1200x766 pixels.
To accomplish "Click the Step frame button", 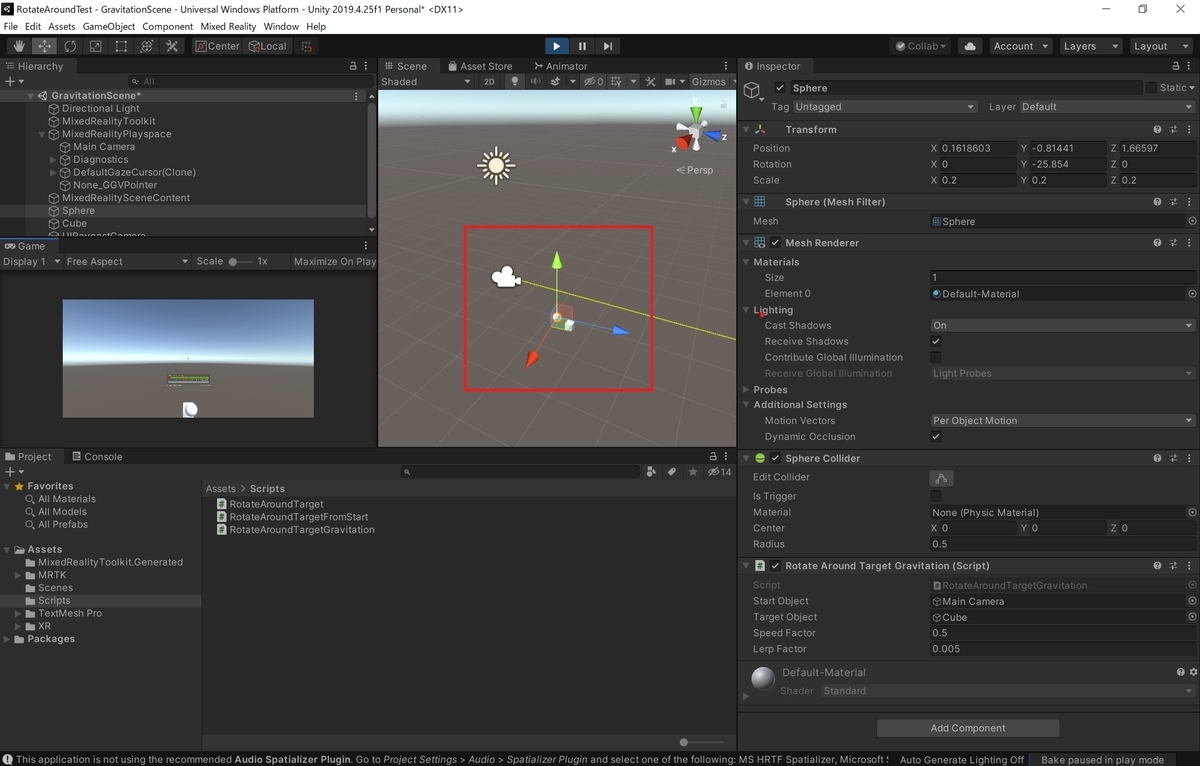I will pyautogui.click(x=607, y=46).
